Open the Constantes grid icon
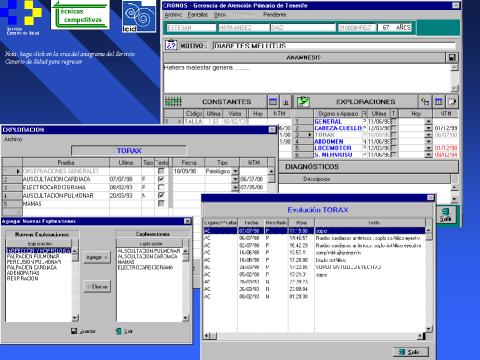This screenshot has height=360, width=480. coord(173,102)
